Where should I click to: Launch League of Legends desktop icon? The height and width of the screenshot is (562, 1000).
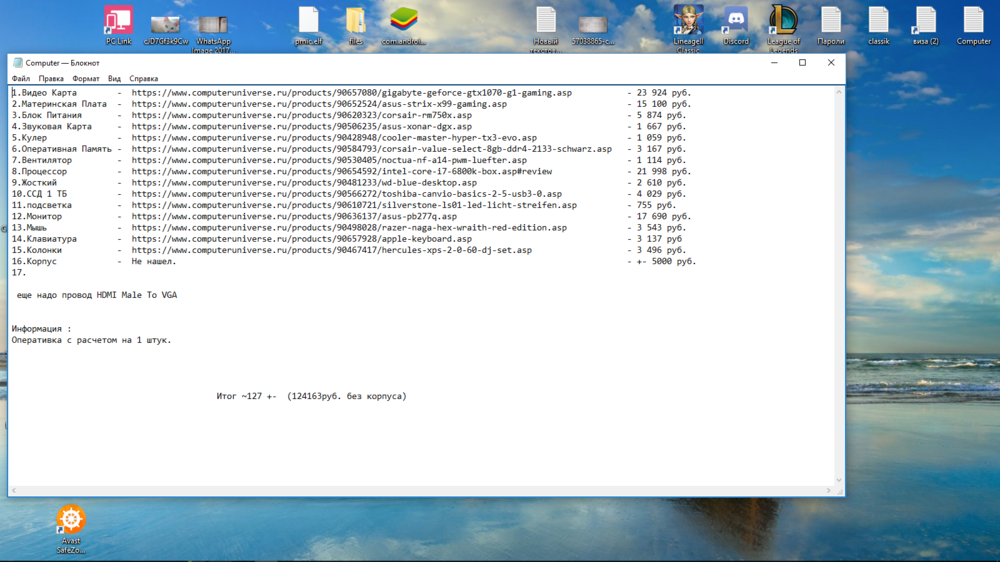click(x=783, y=23)
